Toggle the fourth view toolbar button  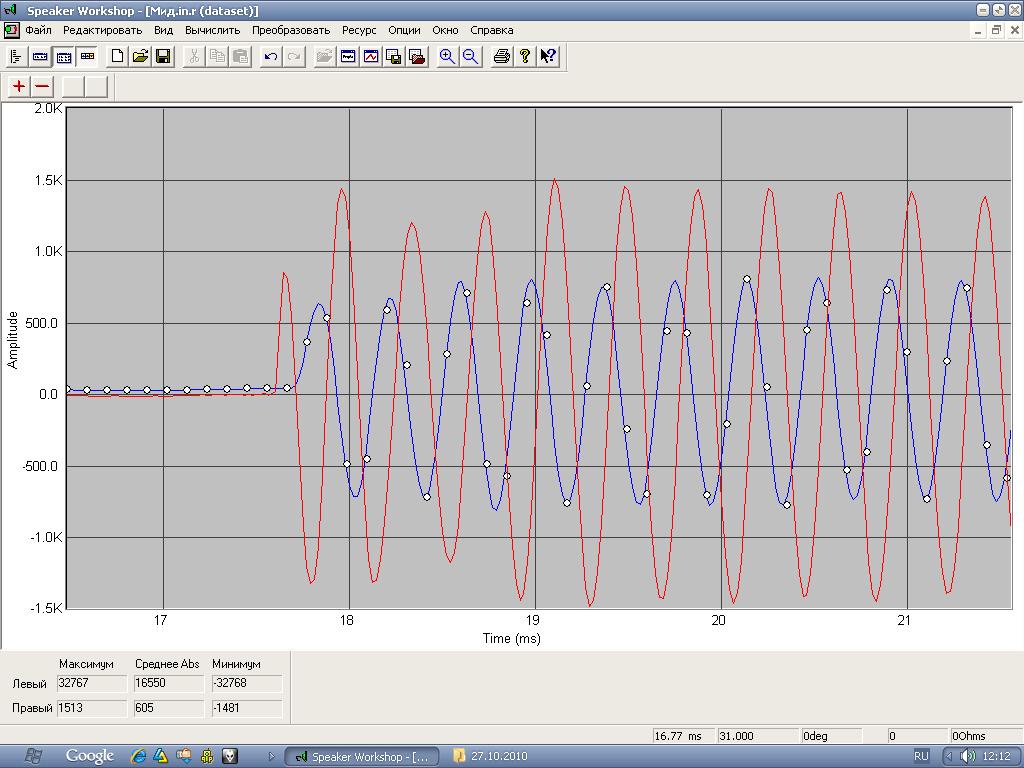click(x=87, y=57)
